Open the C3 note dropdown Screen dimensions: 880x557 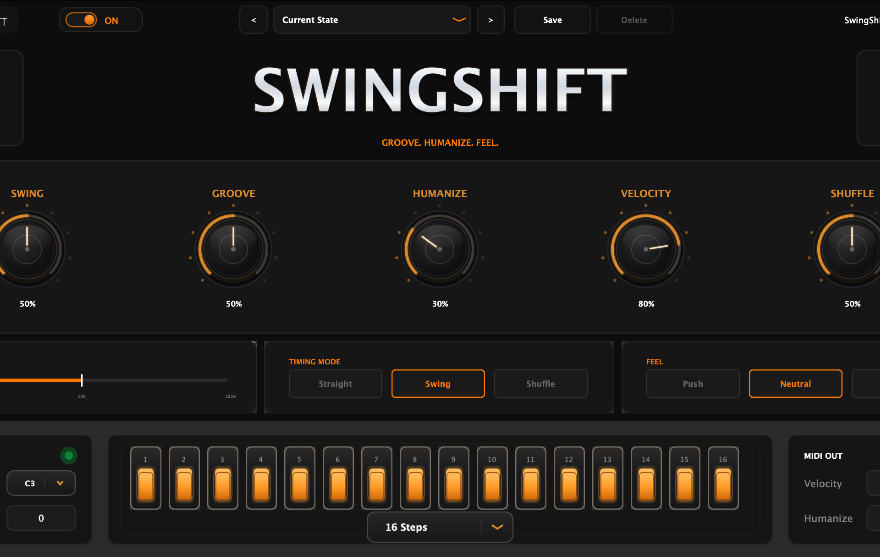click(x=41, y=483)
